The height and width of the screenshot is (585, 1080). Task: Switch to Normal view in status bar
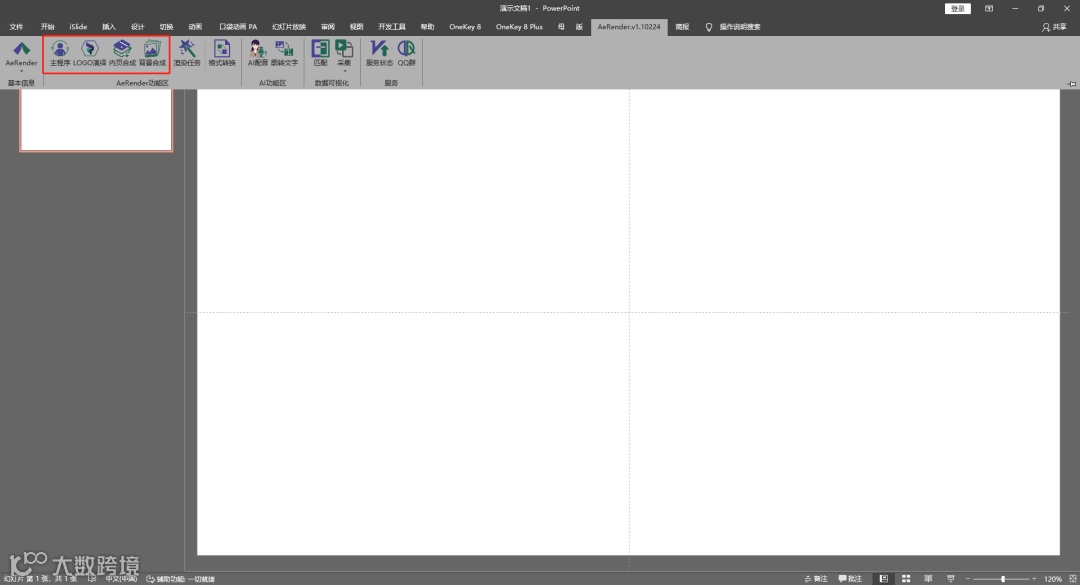(x=884, y=579)
